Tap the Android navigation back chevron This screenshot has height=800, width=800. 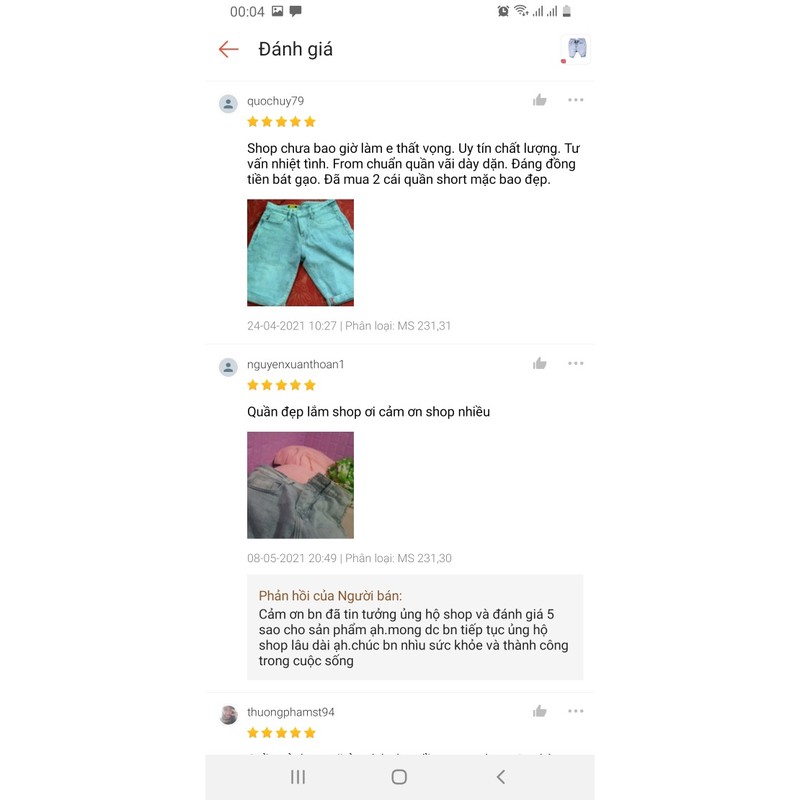[x=501, y=777]
